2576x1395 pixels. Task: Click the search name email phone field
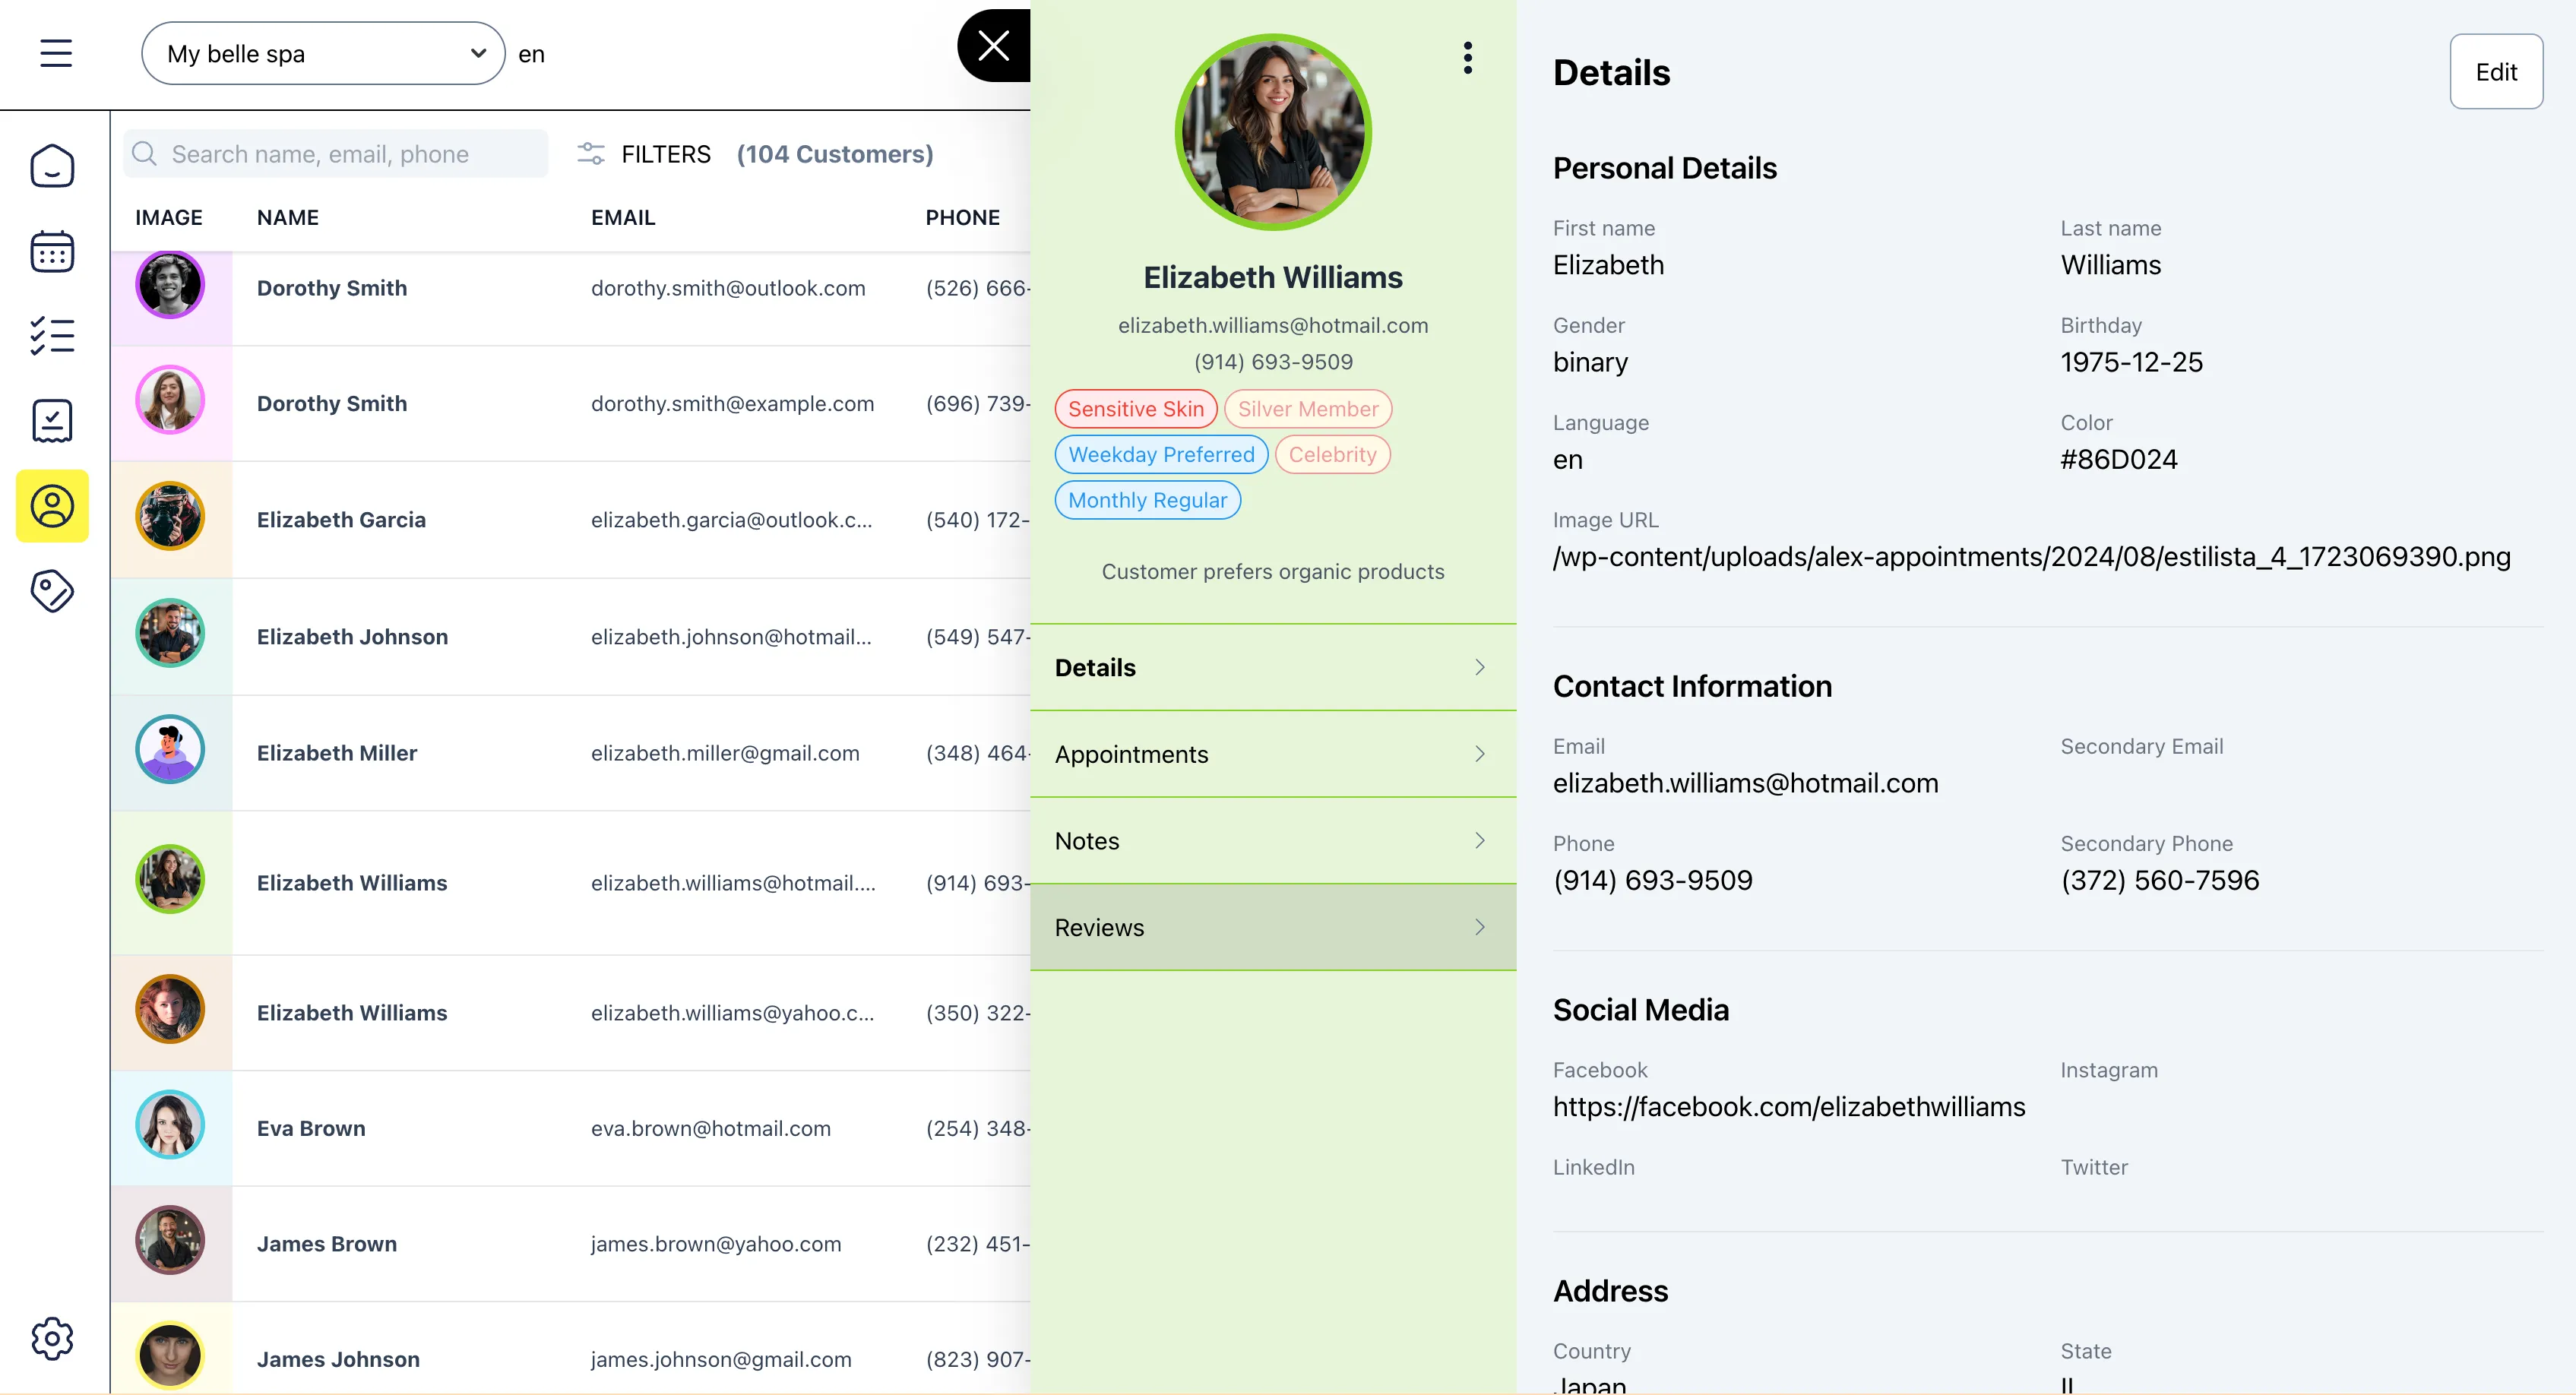[333, 151]
